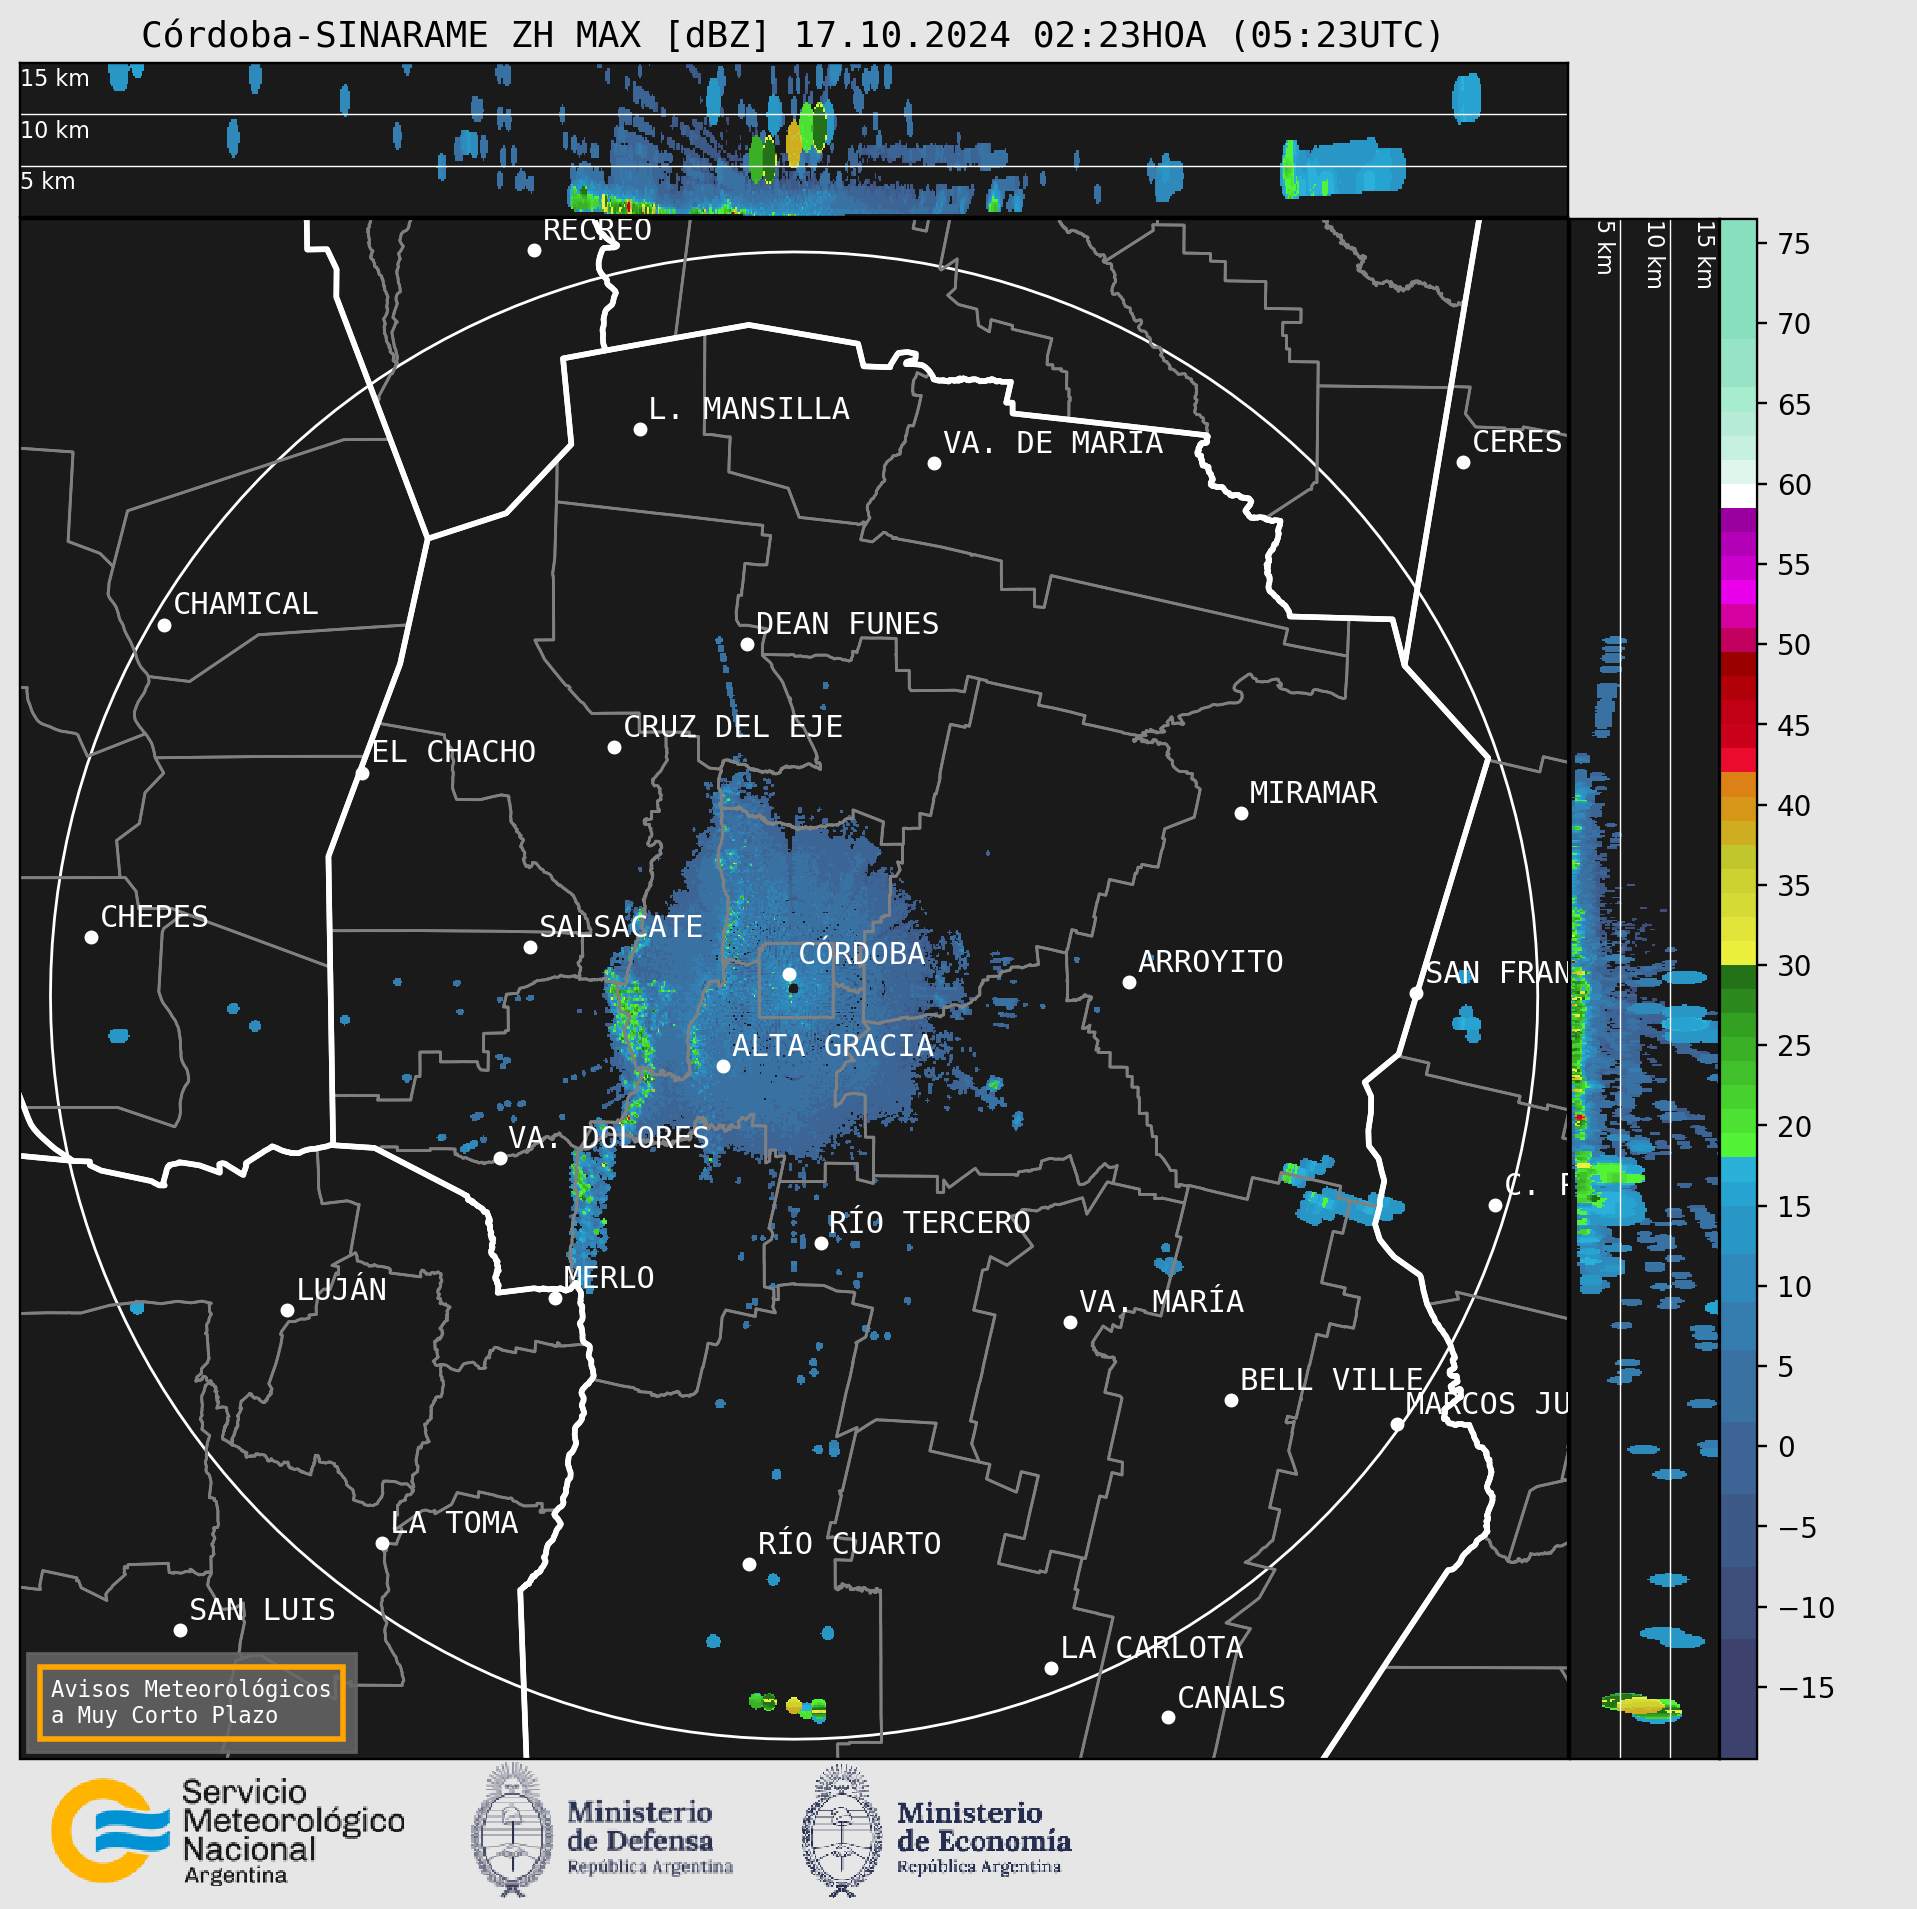Viewport: 1917px width, 1909px height.
Task: Click the BELL VILLE marker dot
Action: [x=1231, y=1400]
